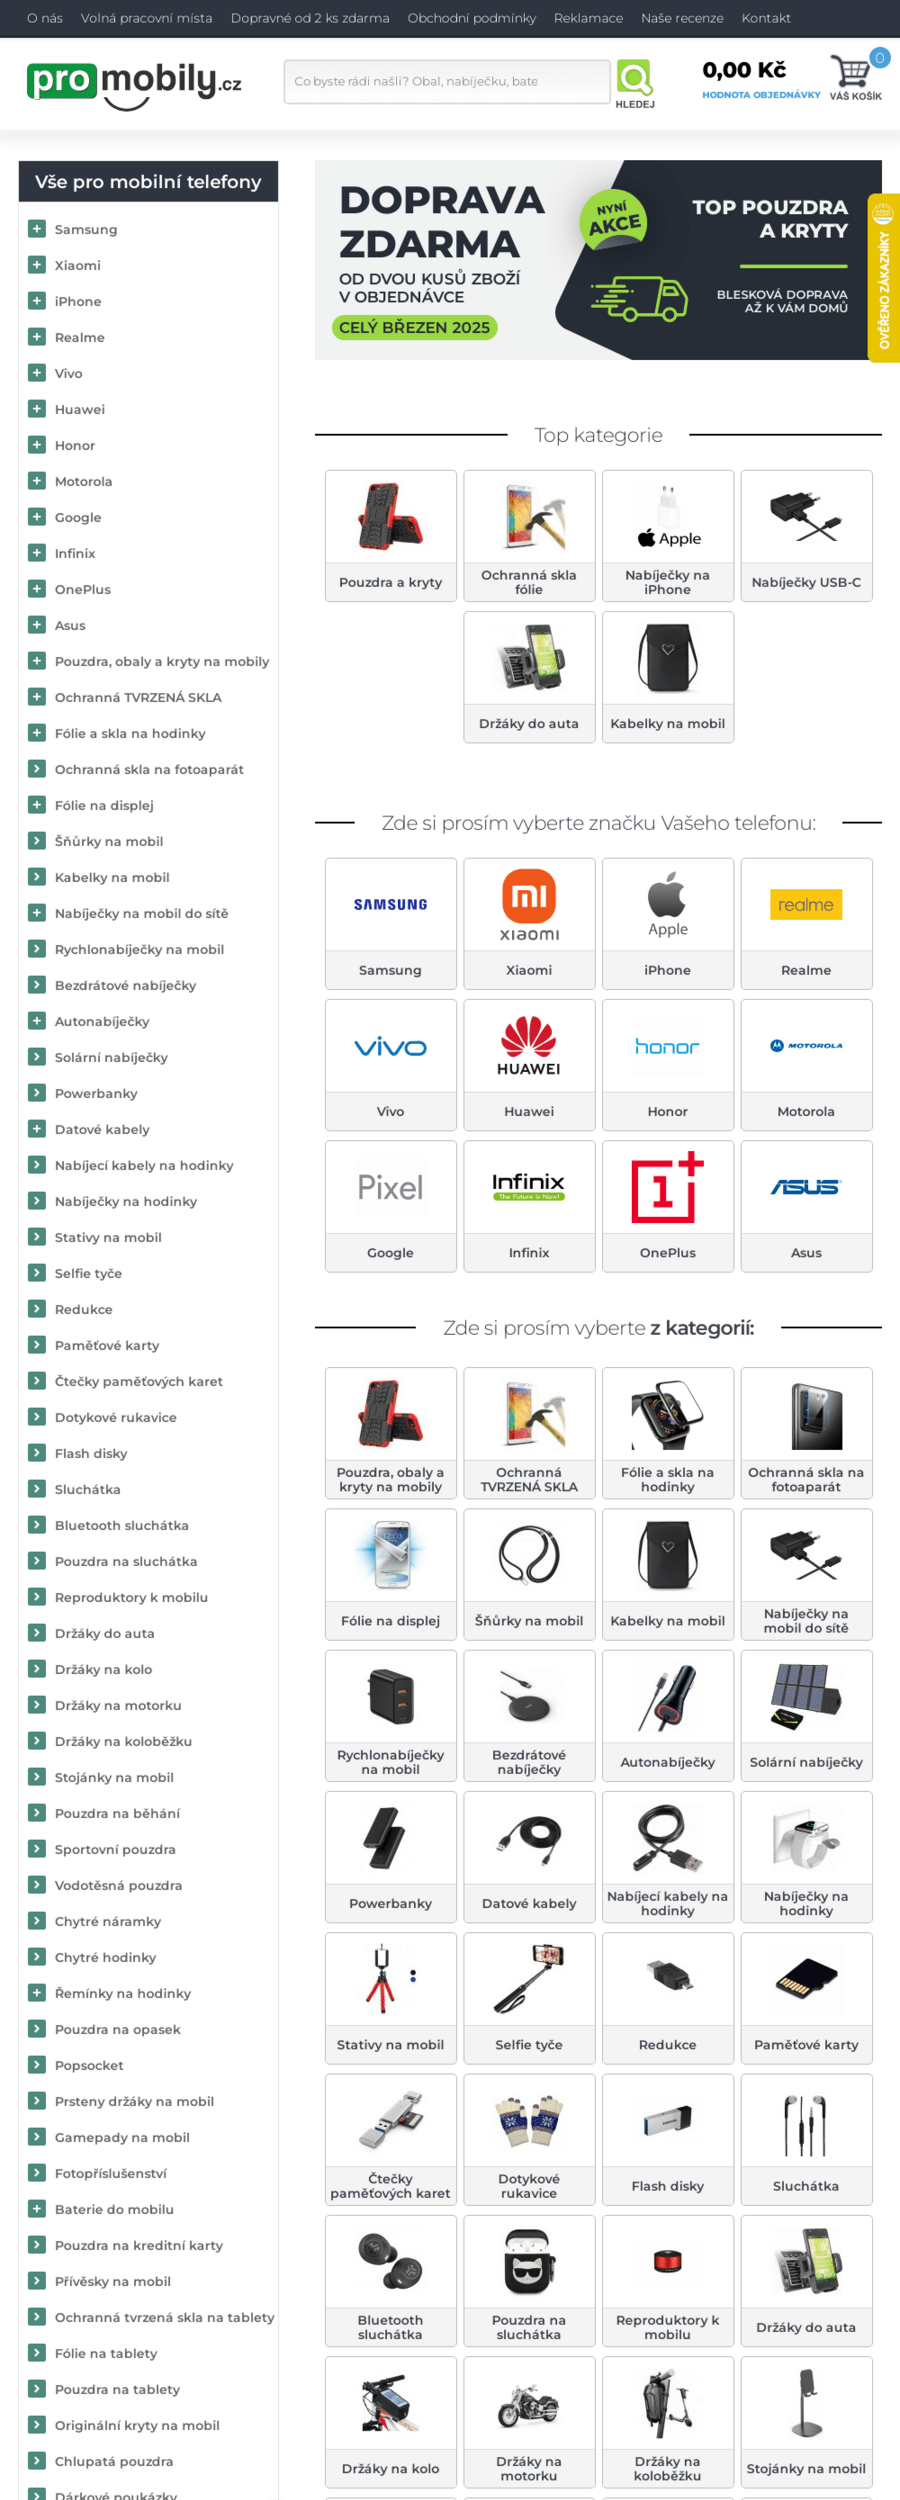
Task: Open Obchodní podmínky in top menu
Action: point(472,18)
